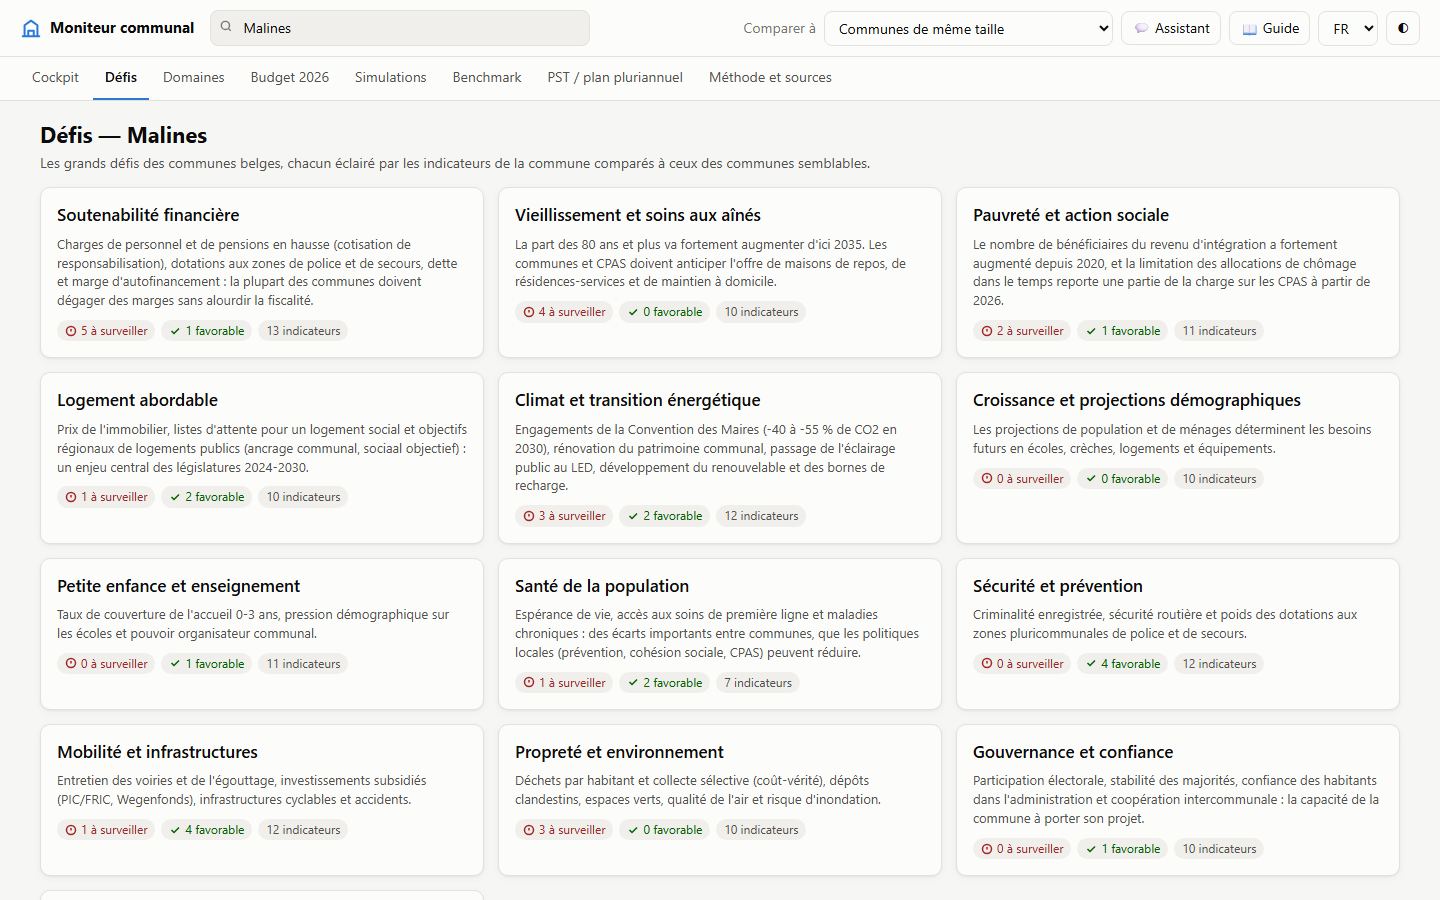The height and width of the screenshot is (900, 1440).
Task: Click the Moniteur communal home logo icon
Action: click(x=31, y=28)
